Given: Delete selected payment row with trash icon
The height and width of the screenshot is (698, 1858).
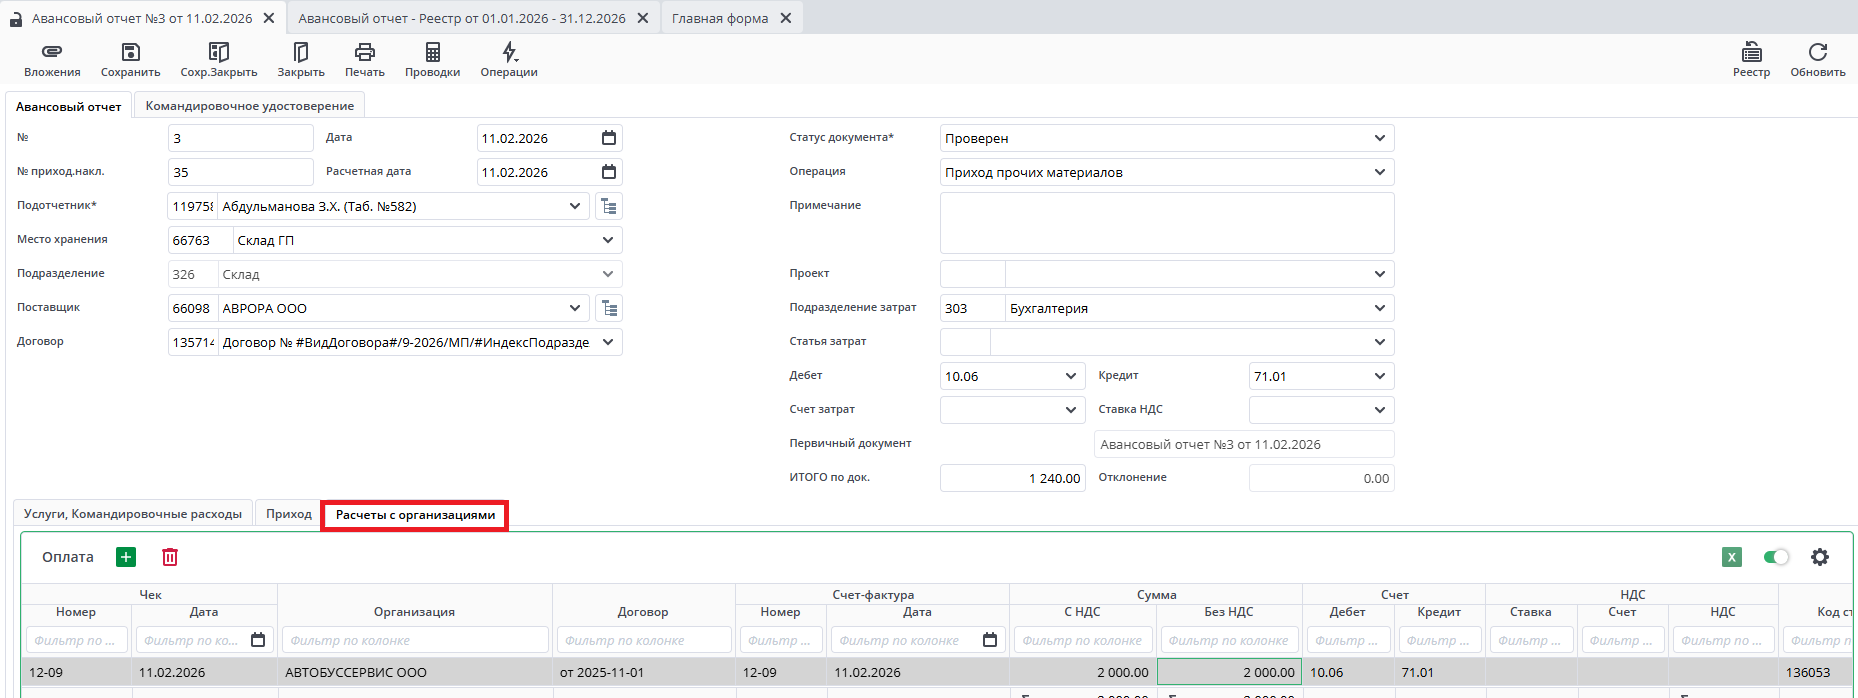Looking at the screenshot, I should pos(170,557).
